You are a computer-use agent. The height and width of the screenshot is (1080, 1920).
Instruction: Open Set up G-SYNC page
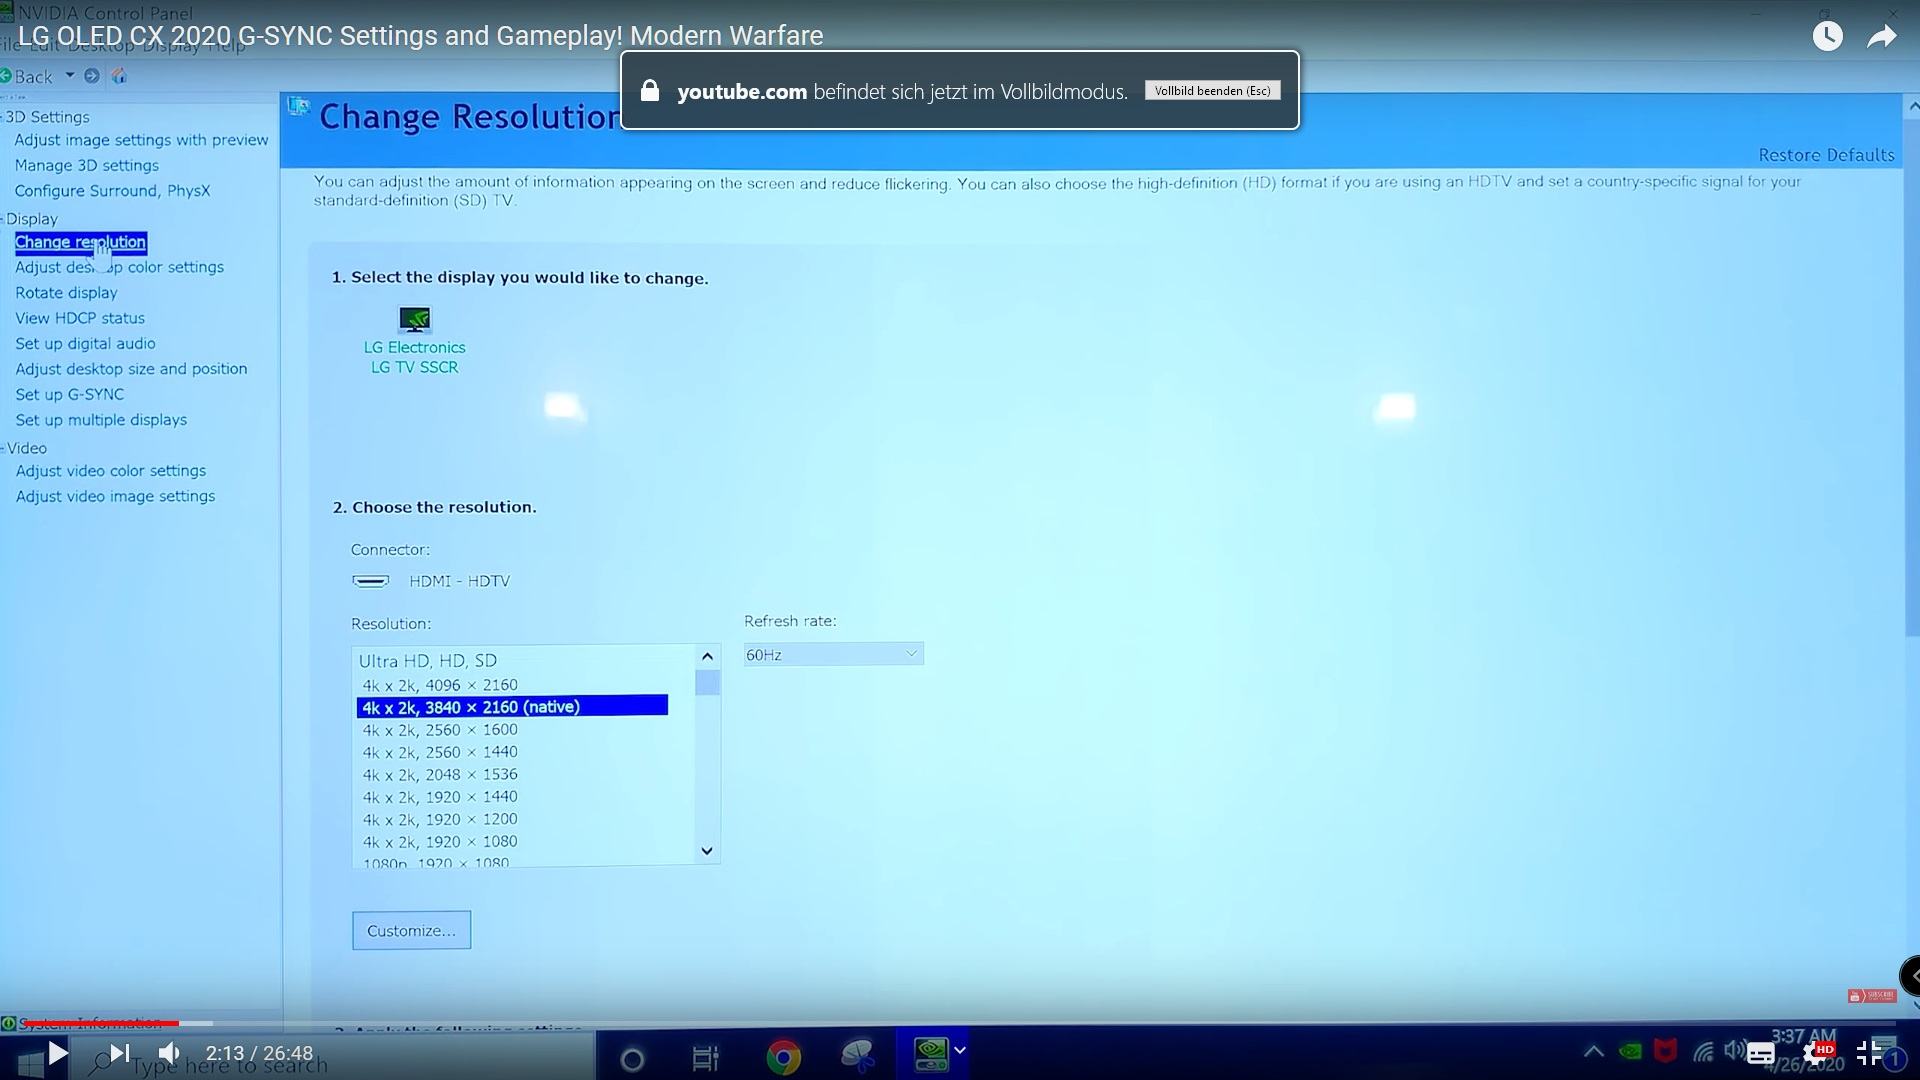70,394
